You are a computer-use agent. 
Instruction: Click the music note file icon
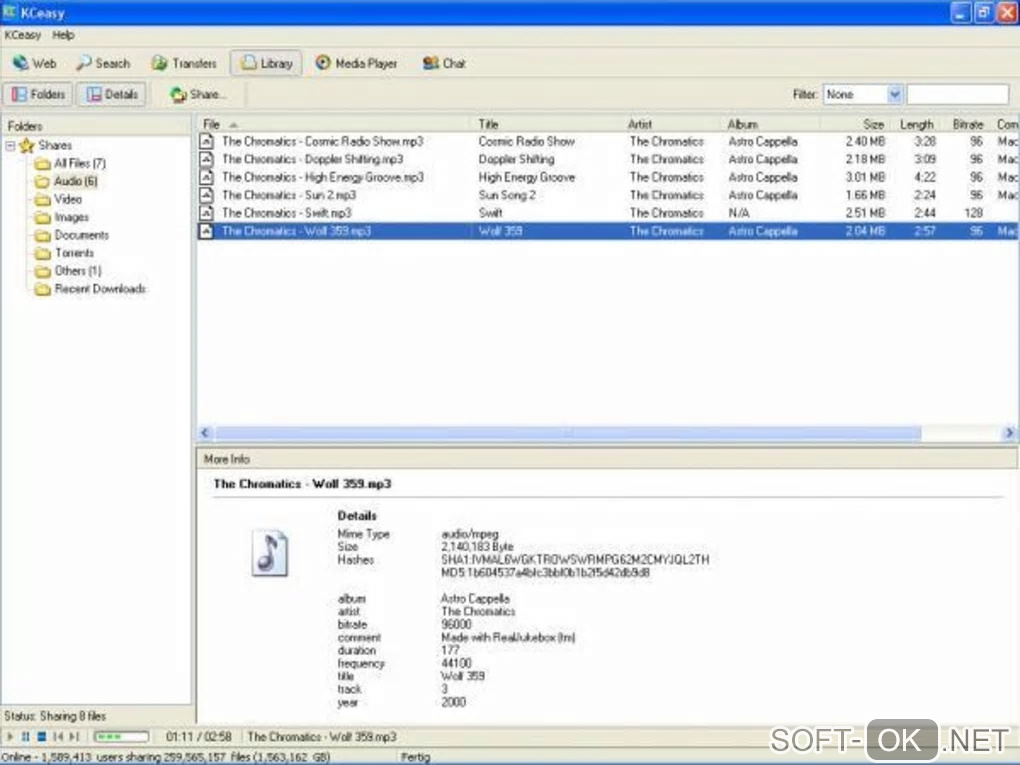pos(270,553)
